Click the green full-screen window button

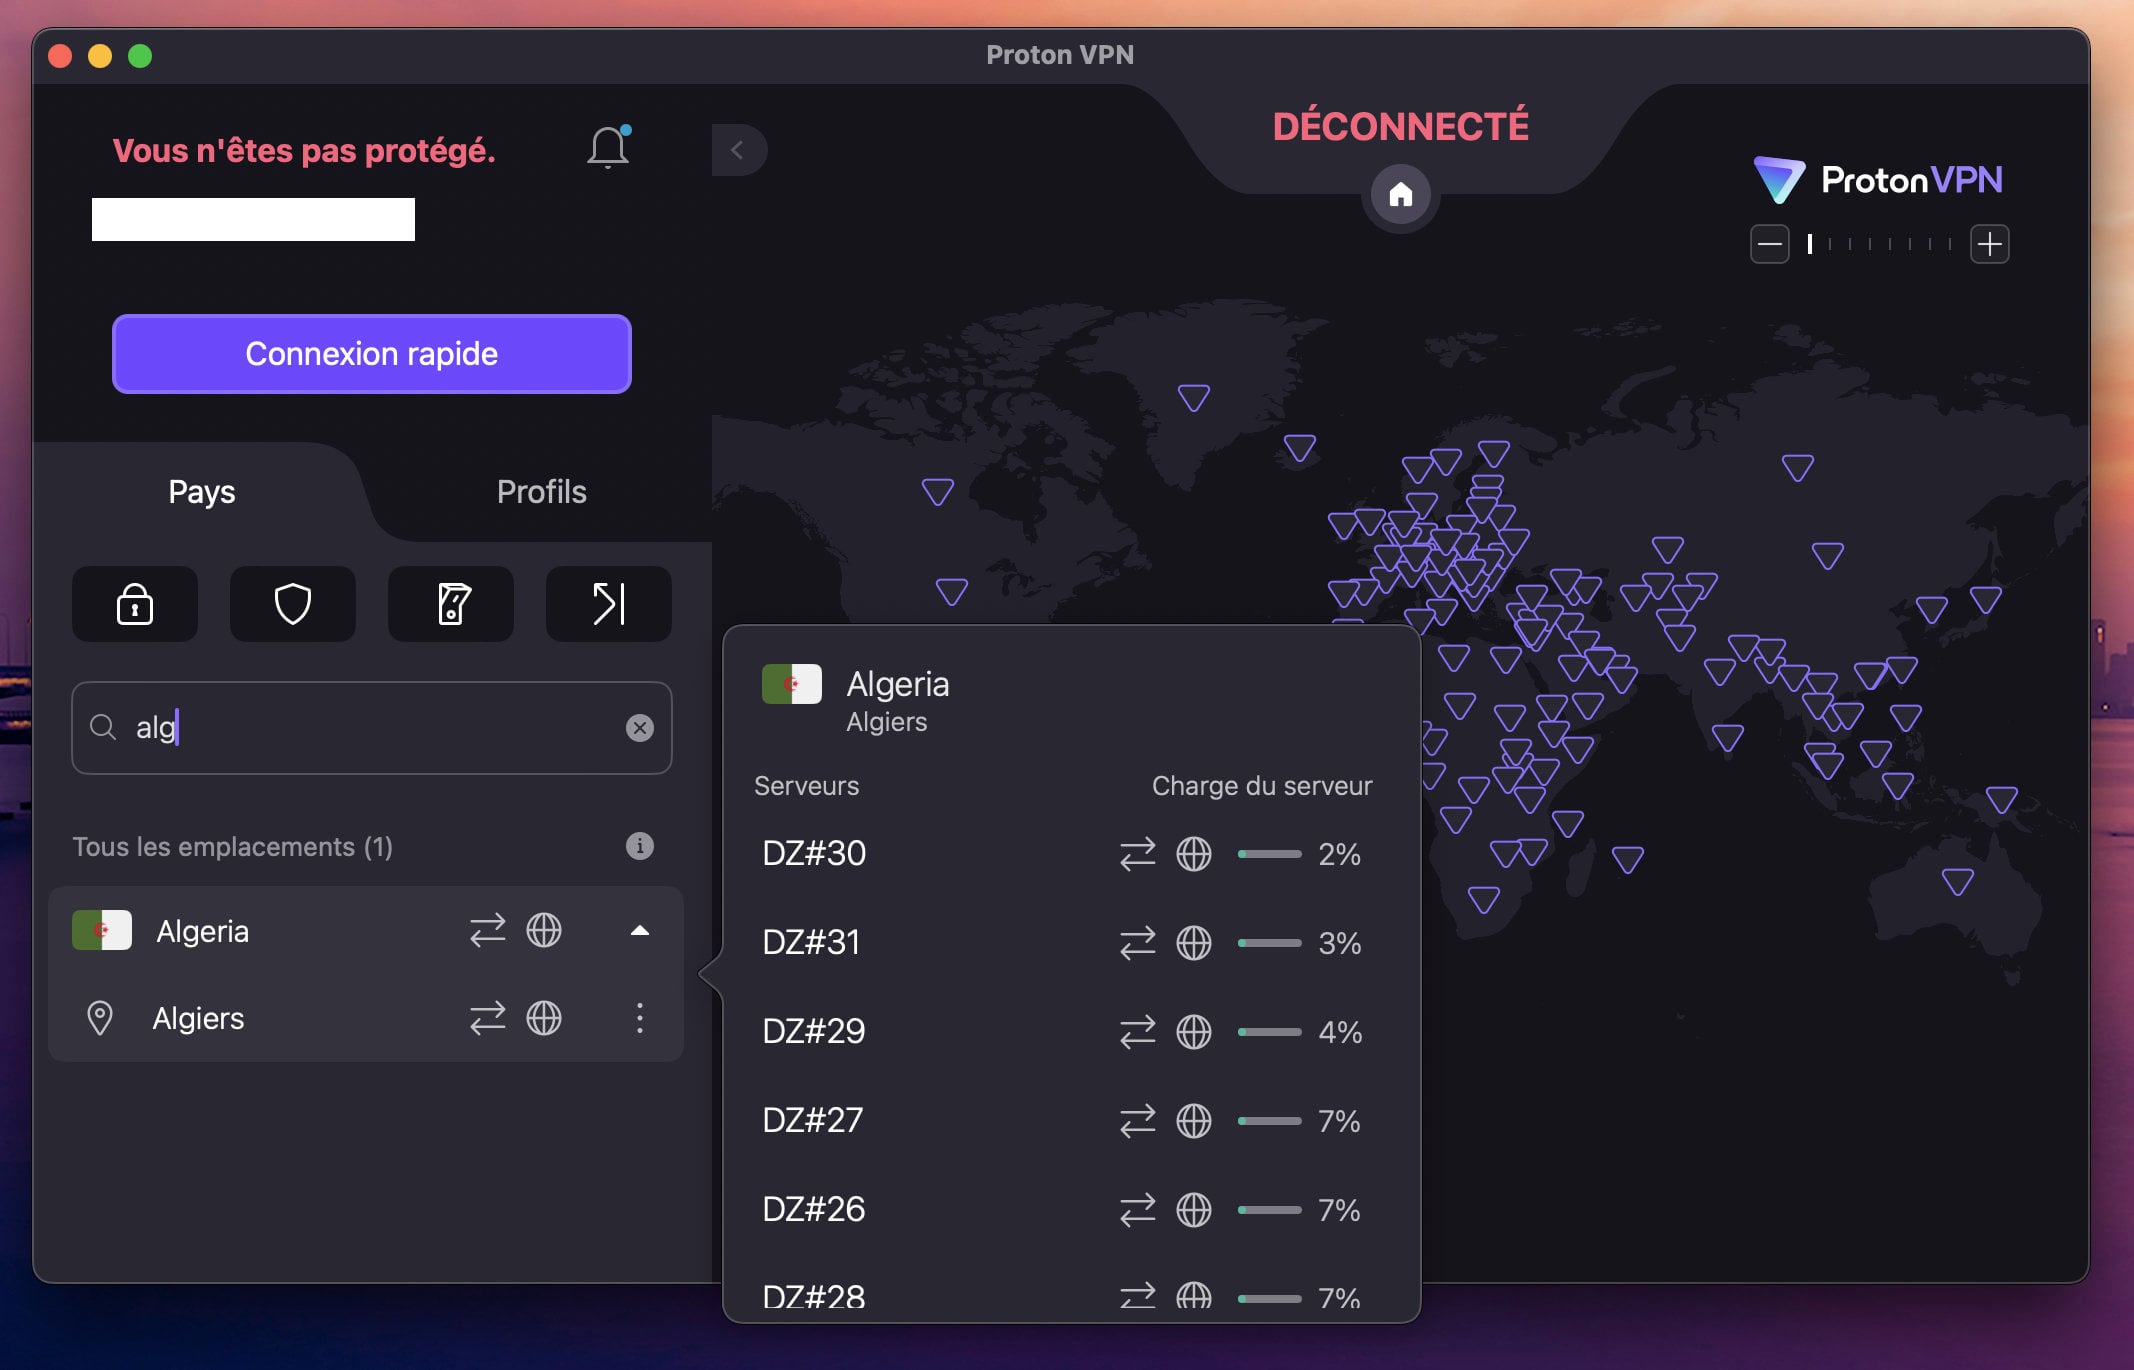pyautogui.click(x=140, y=56)
